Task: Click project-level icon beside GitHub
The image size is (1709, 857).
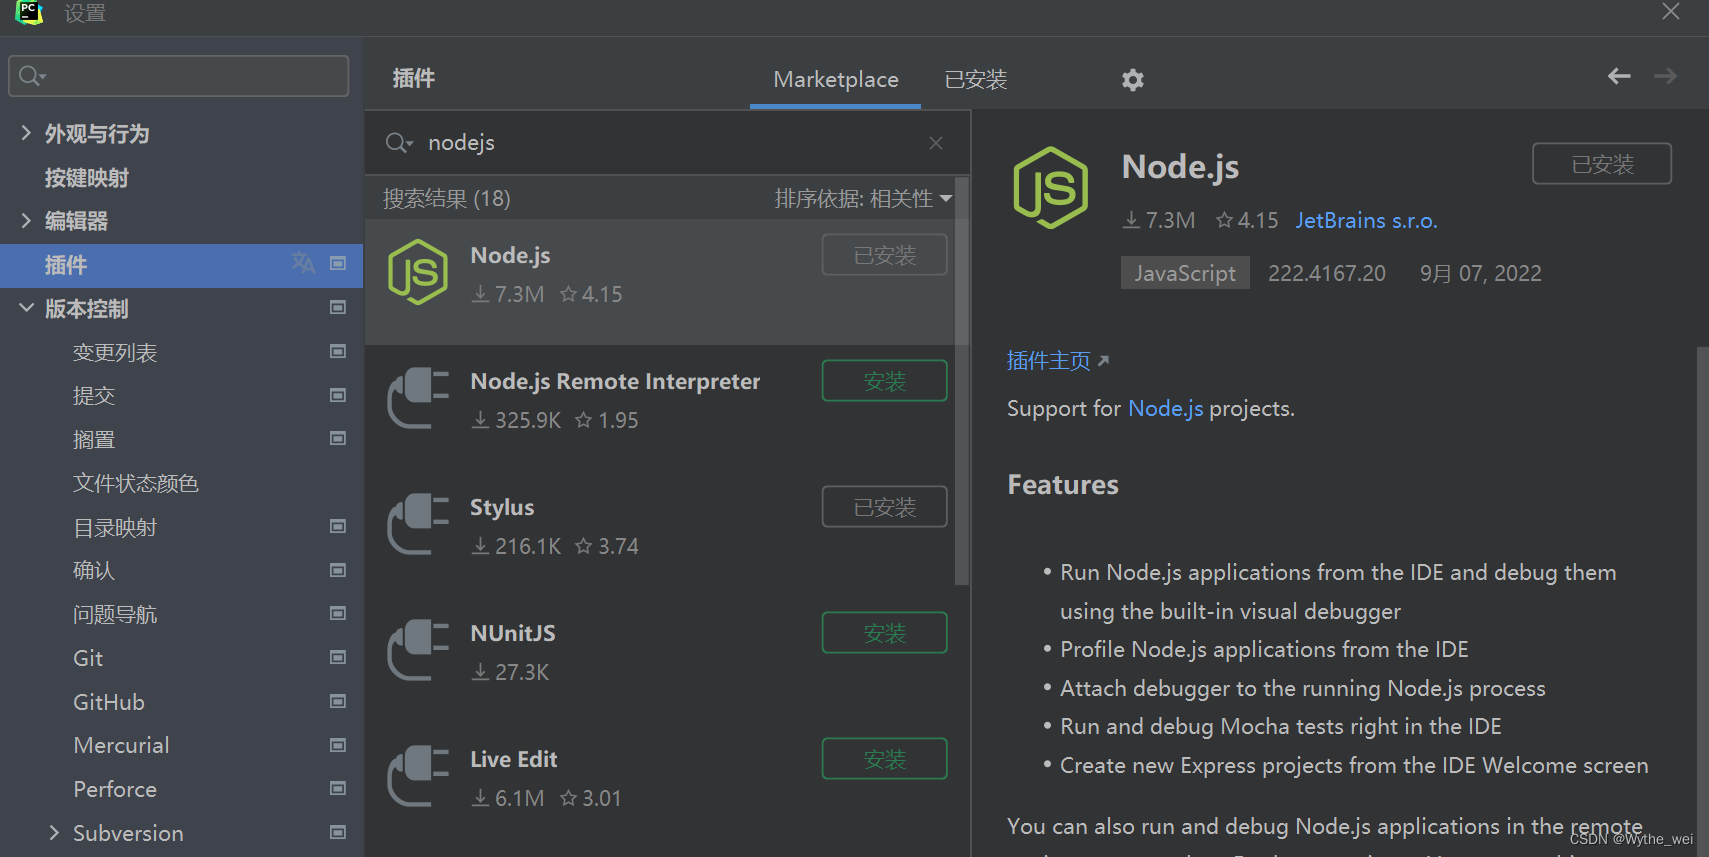Action: pos(338,701)
